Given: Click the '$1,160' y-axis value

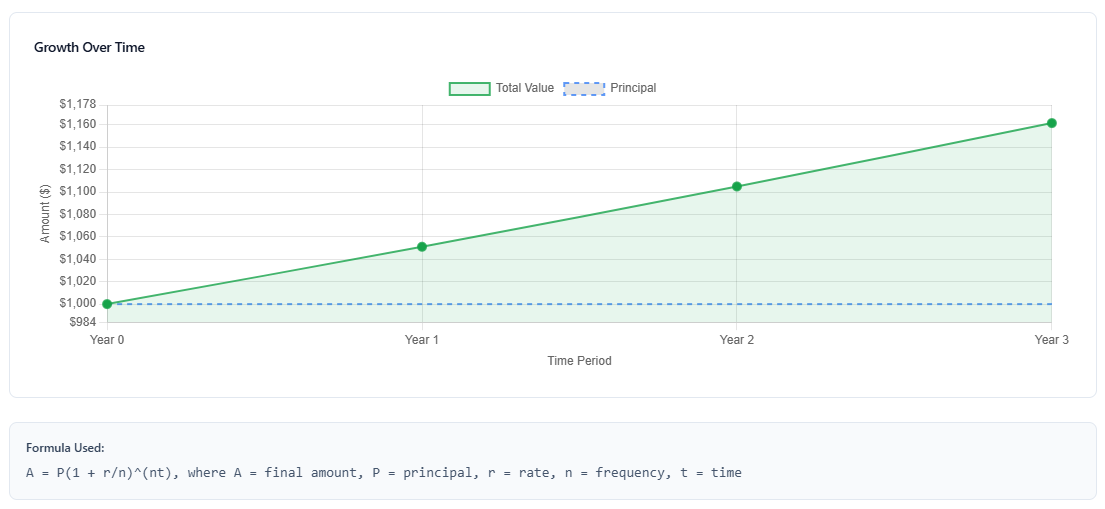Looking at the screenshot, I should (x=78, y=125).
